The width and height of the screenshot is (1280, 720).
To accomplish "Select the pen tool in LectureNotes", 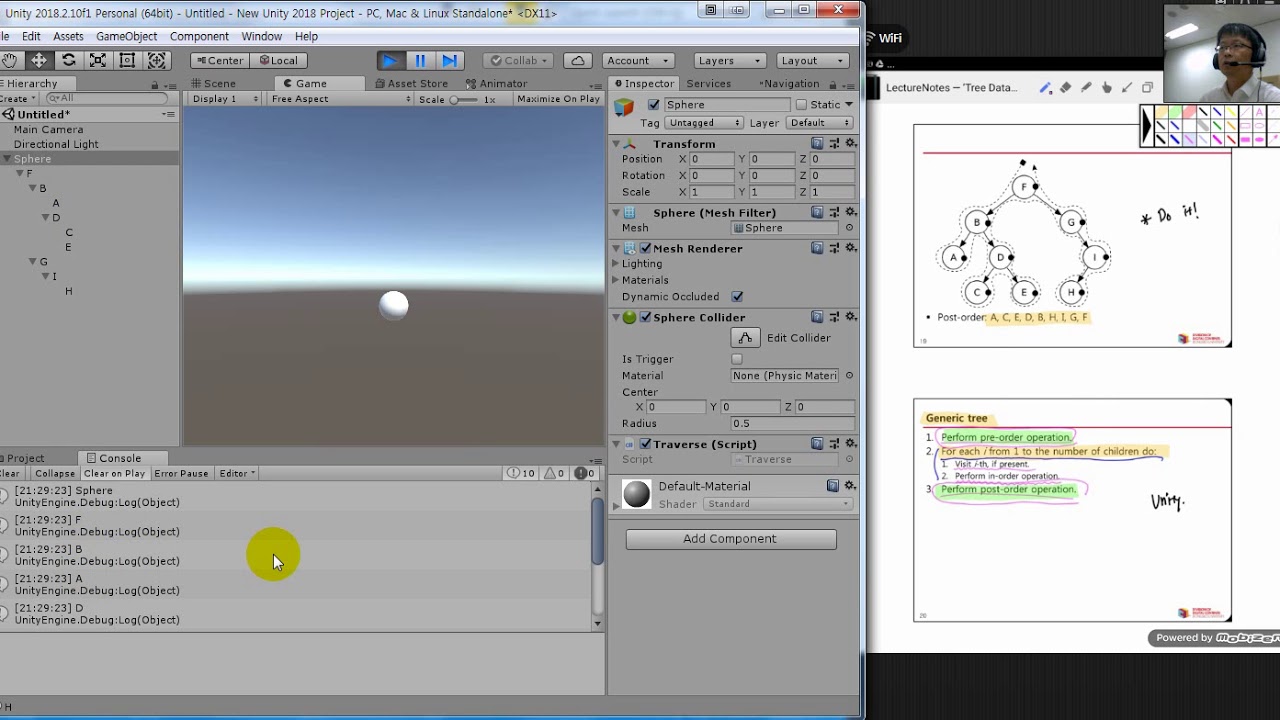I will pos(1045,88).
